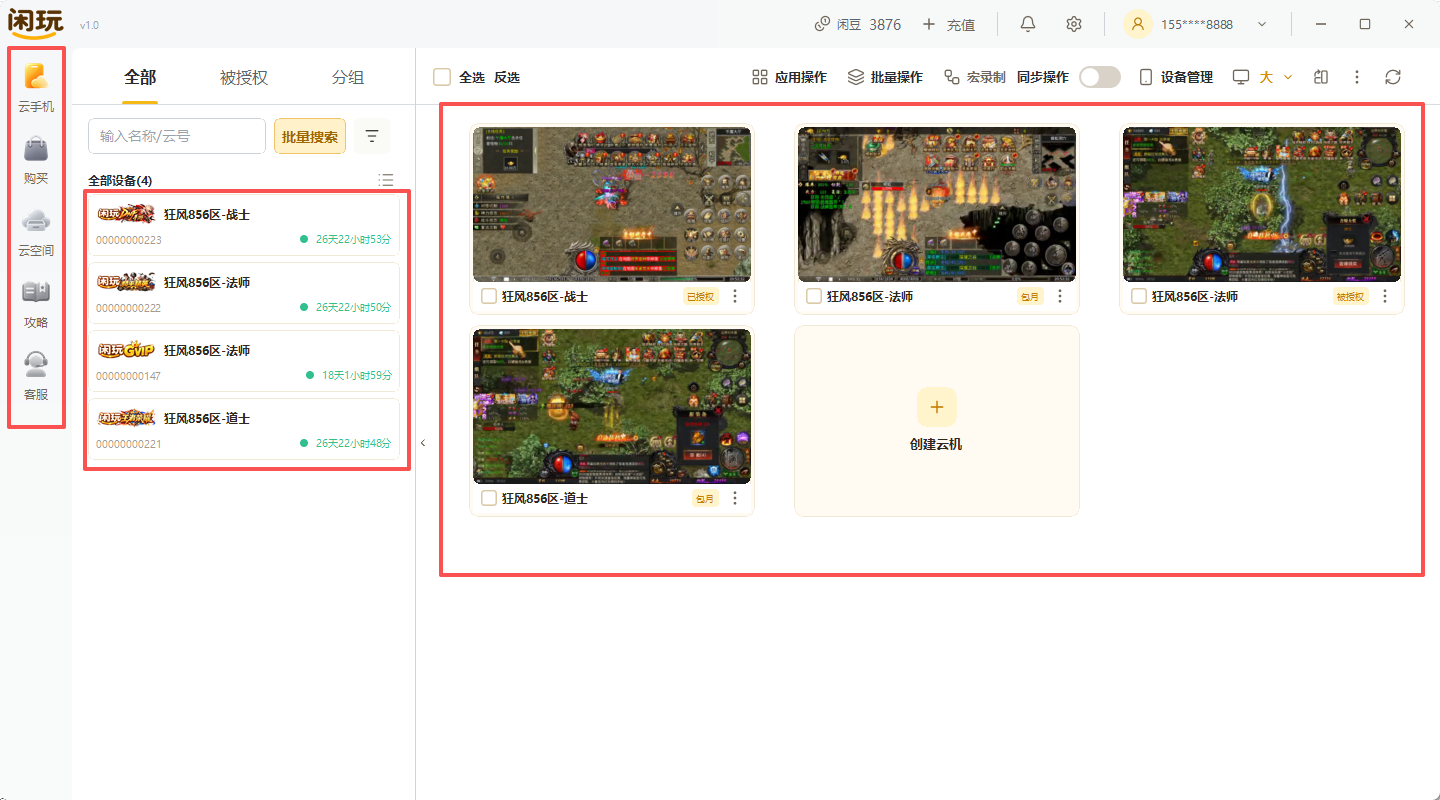Image resolution: width=1440 pixels, height=800 pixels.
Task: Open the 狂风856区-战士 screen thumbnail
Action: (612, 204)
